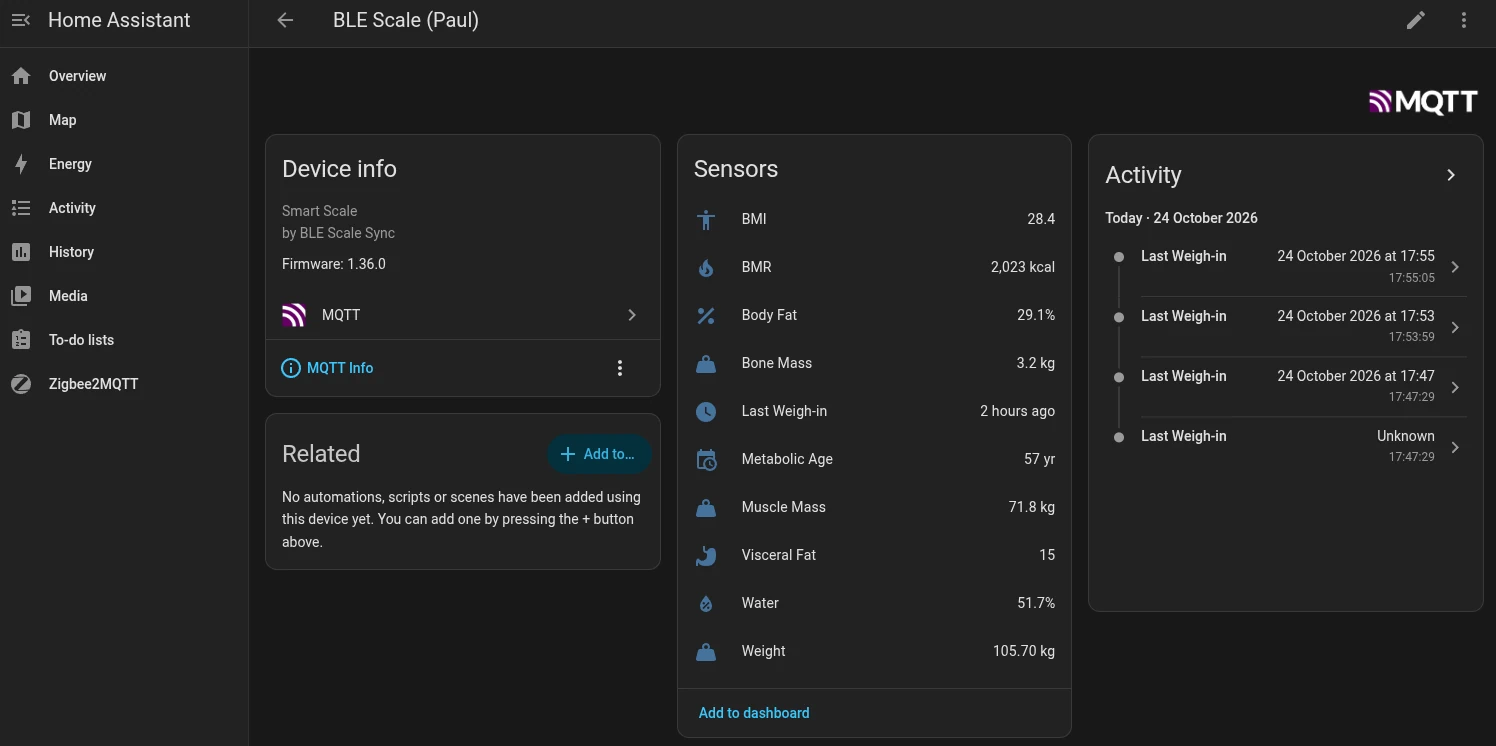Click the Add to… button
Screen dimensions: 1496x746
pos(599,454)
